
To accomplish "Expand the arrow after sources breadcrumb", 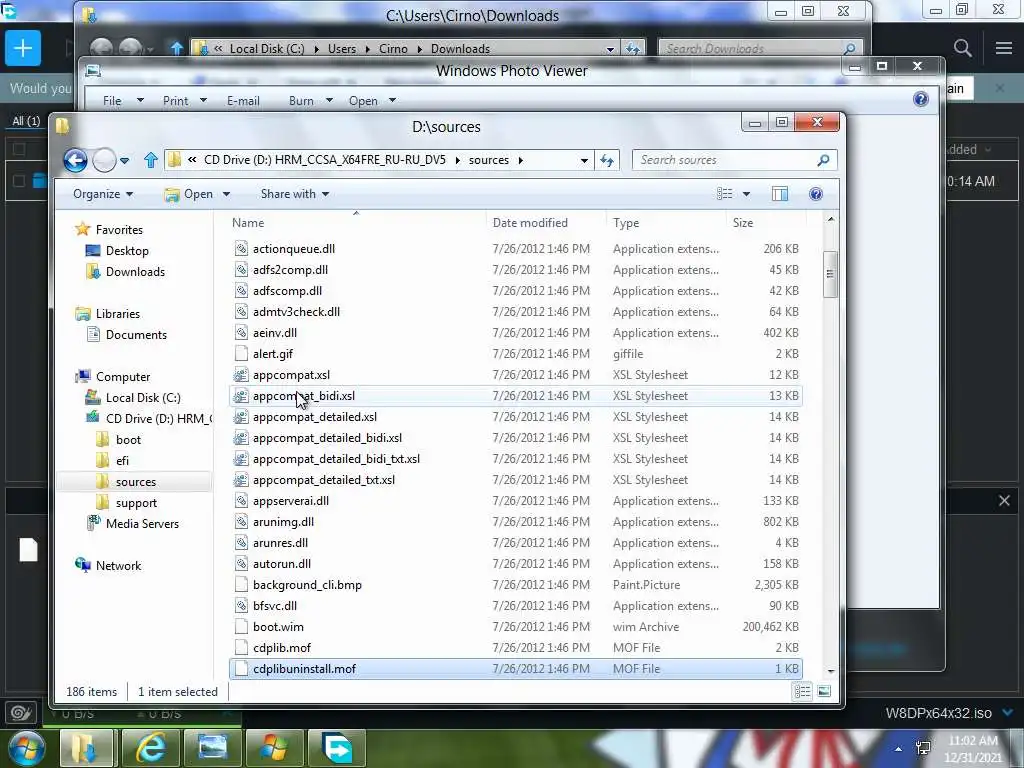I will [520, 160].
